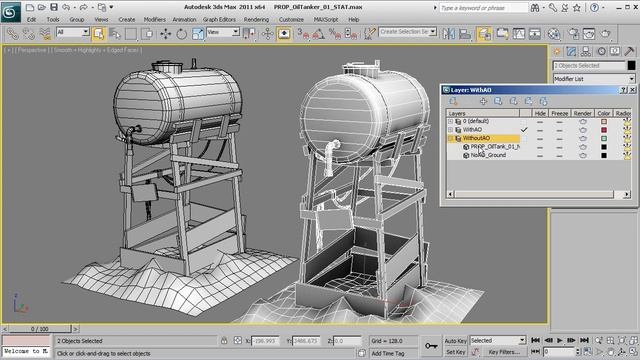640x360 pixels.
Task: Expand the 0 (default) layer
Action: pyautogui.click(x=451, y=121)
